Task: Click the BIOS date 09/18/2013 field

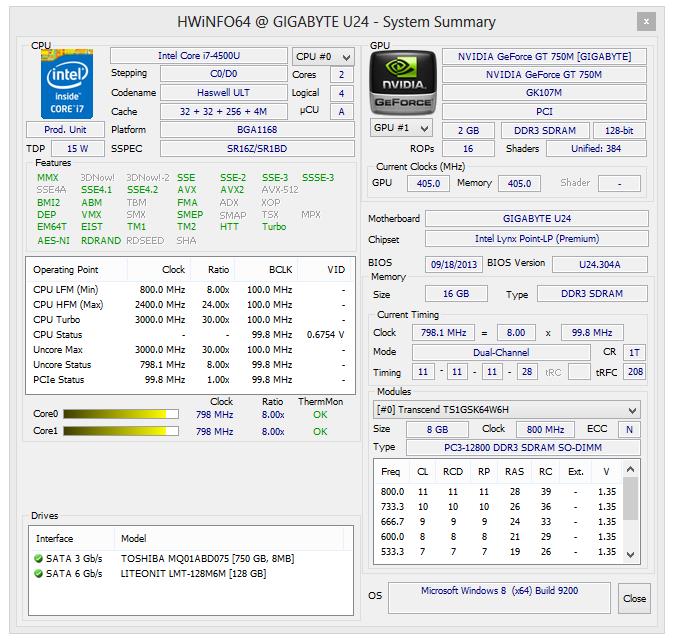Action: point(454,264)
